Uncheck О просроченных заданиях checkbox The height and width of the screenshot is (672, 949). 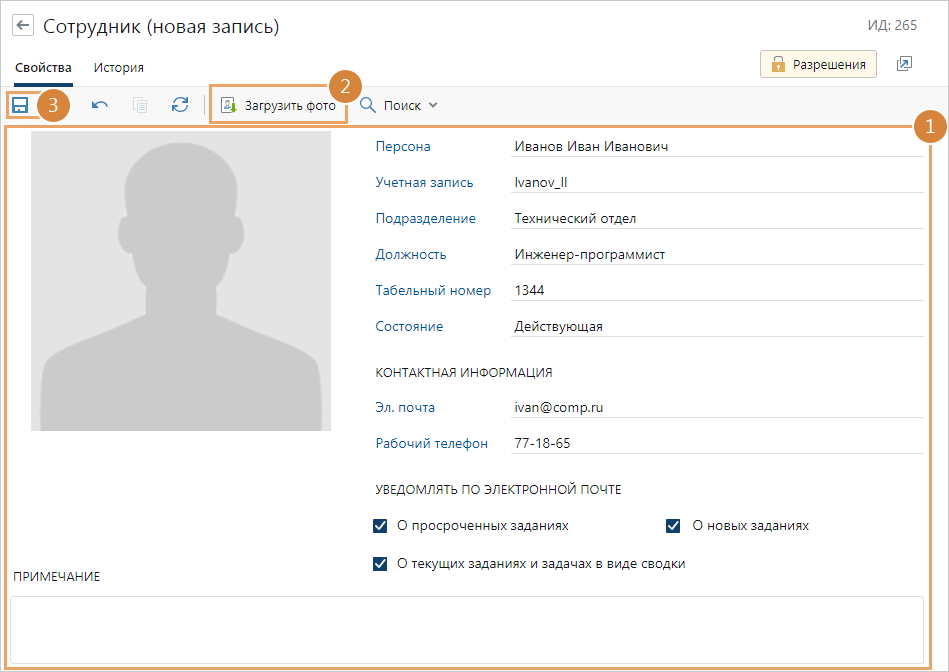[x=380, y=525]
